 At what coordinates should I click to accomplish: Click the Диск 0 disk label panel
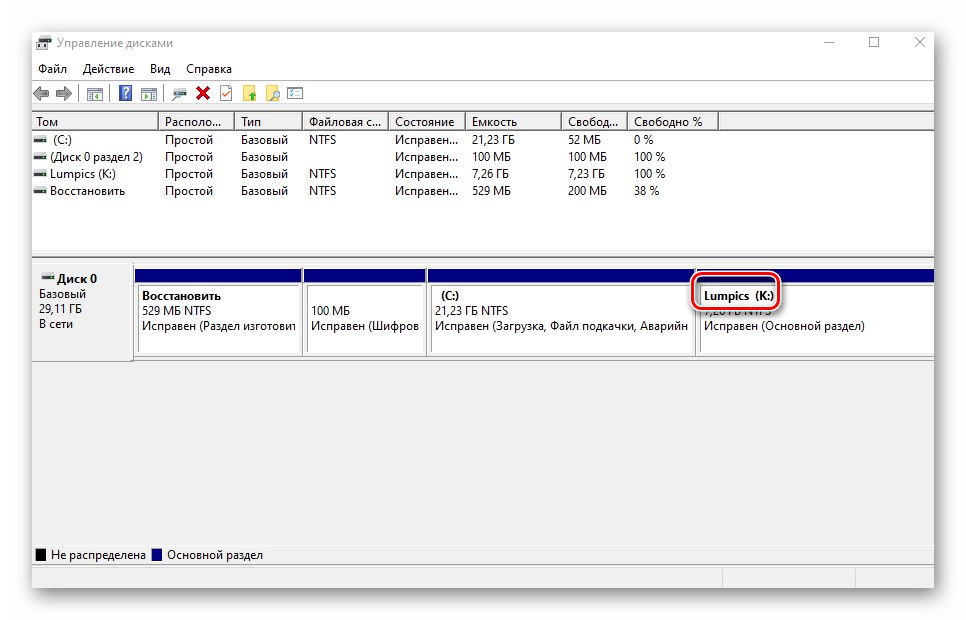point(83,312)
